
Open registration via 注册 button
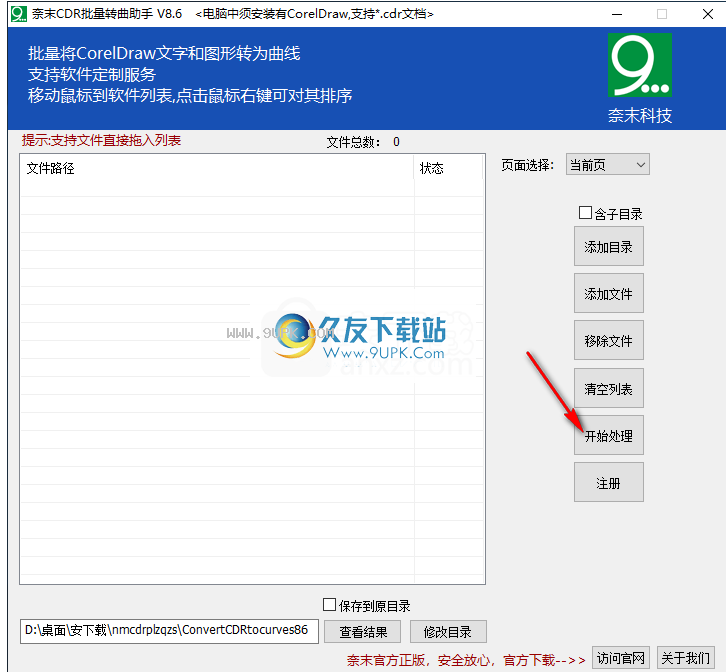click(x=608, y=483)
